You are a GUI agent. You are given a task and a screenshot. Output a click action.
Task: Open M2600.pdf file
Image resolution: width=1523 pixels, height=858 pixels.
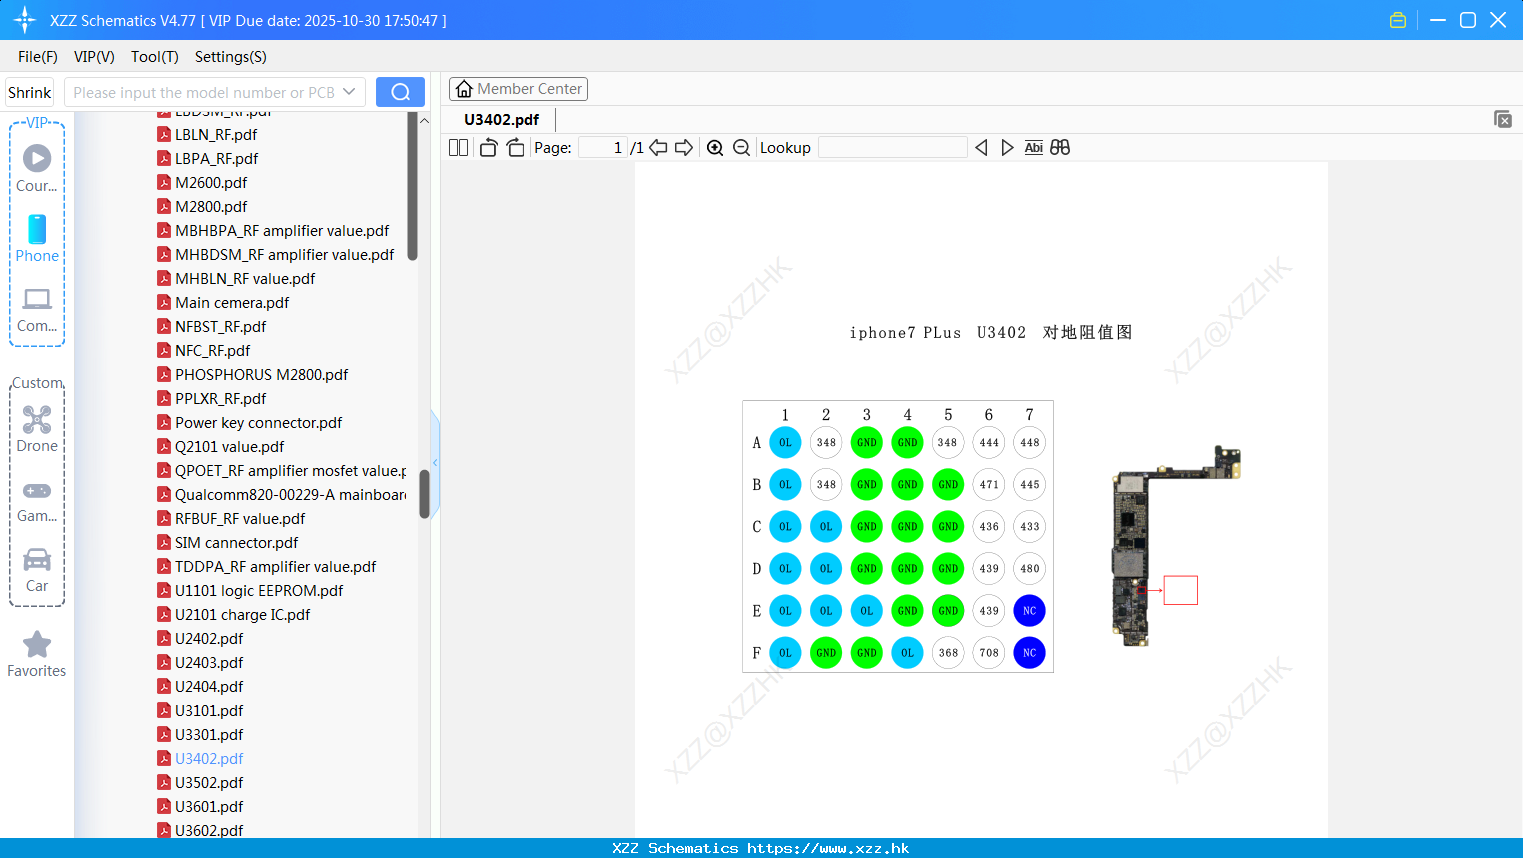pyautogui.click(x=202, y=182)
